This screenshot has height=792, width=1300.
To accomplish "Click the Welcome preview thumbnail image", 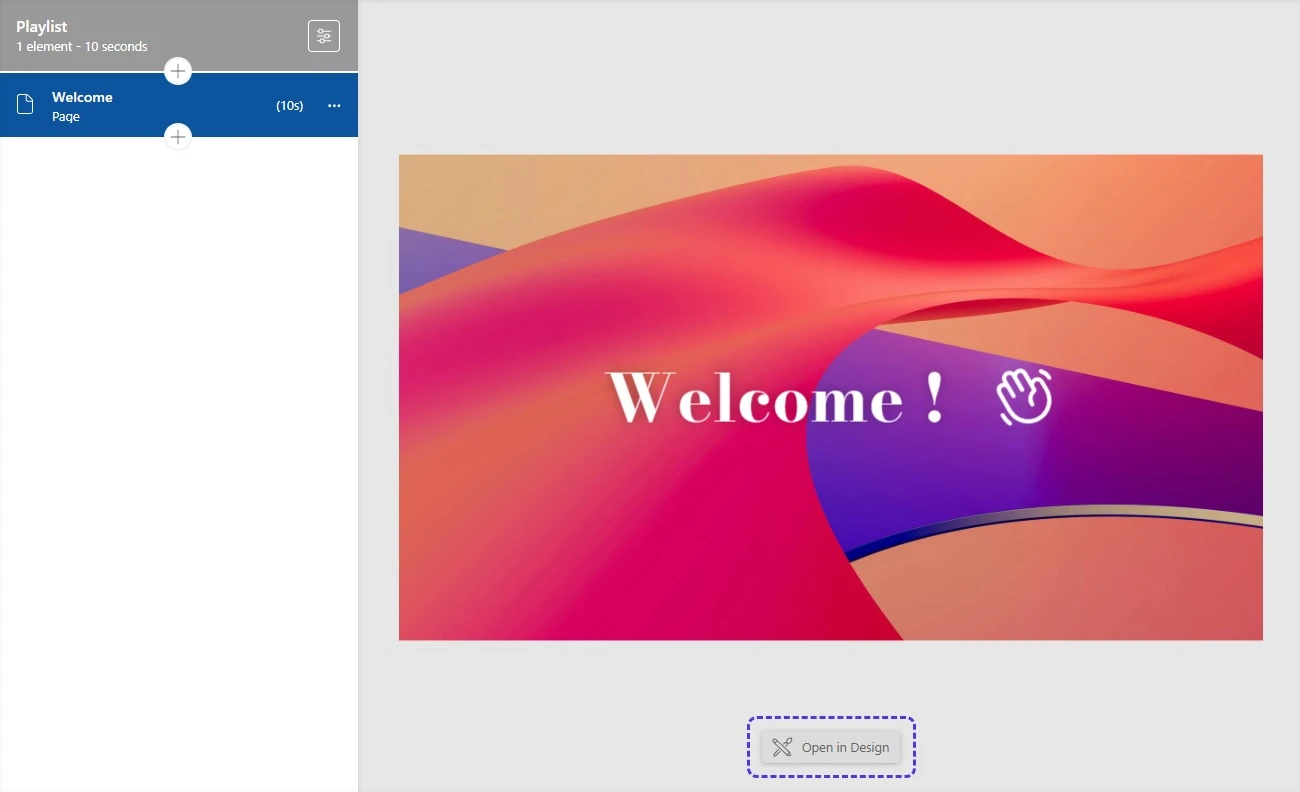I will tap(831, 397).
